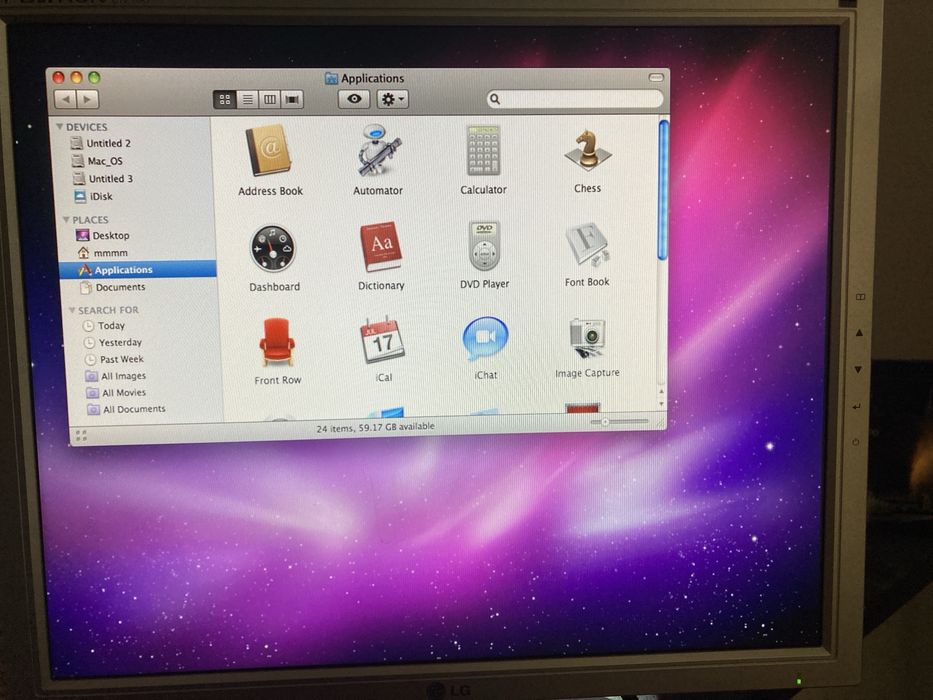
Task: Click the '24 items, 59.17 GB available' status text
Action: 375,427
